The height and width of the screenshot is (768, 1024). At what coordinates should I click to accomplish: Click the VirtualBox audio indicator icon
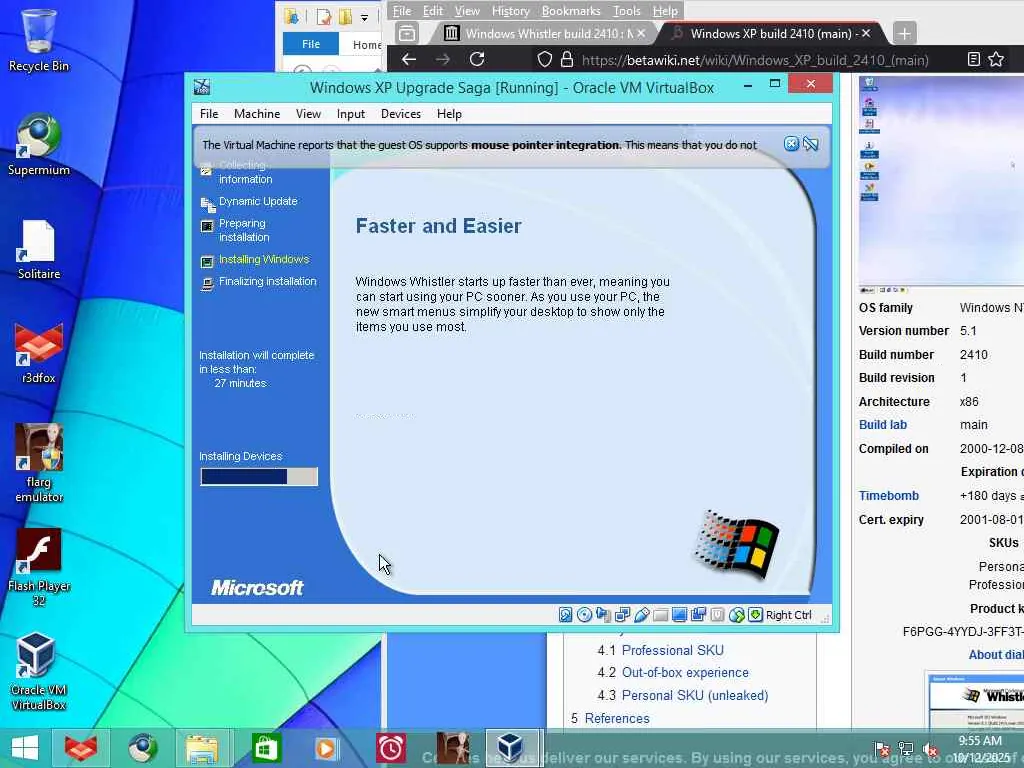tap(603, 615)
